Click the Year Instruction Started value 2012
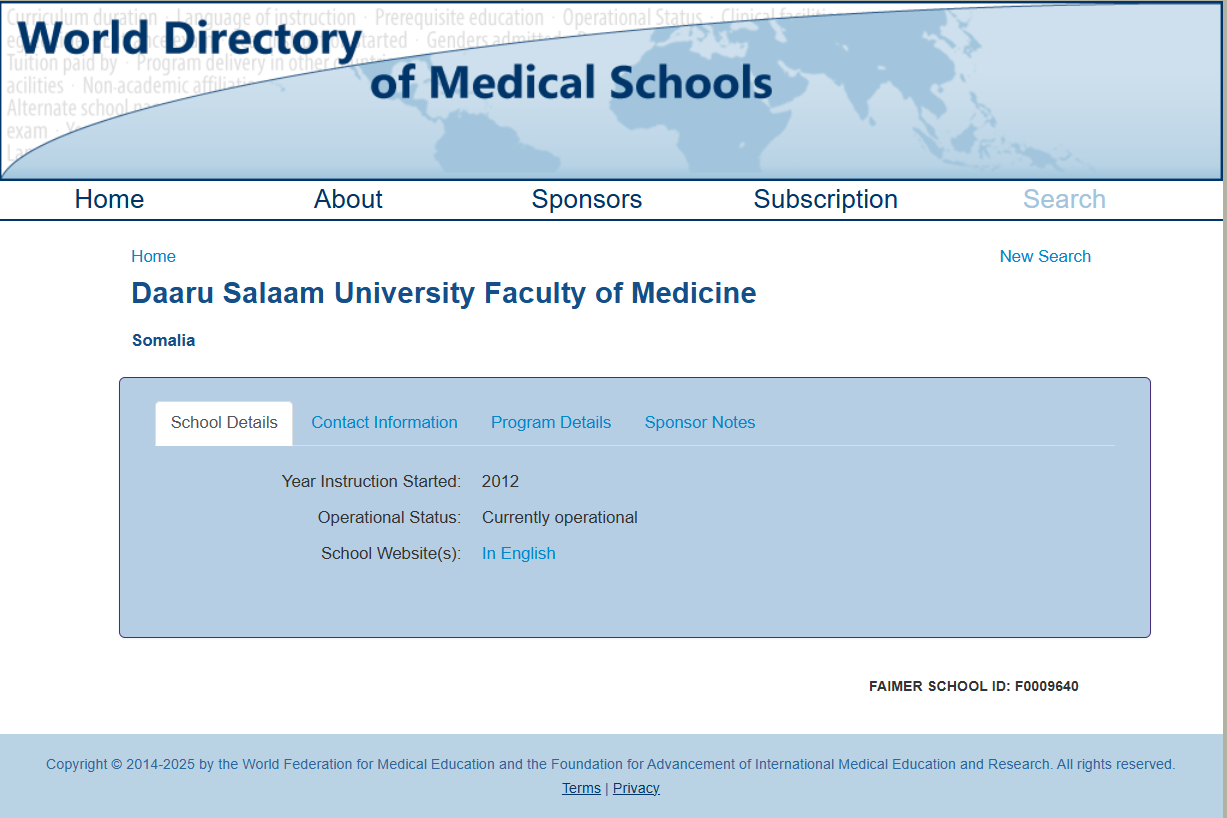The width and height of the screenshot is (1227, 818). pyautogui.click(x=501, y=481)
